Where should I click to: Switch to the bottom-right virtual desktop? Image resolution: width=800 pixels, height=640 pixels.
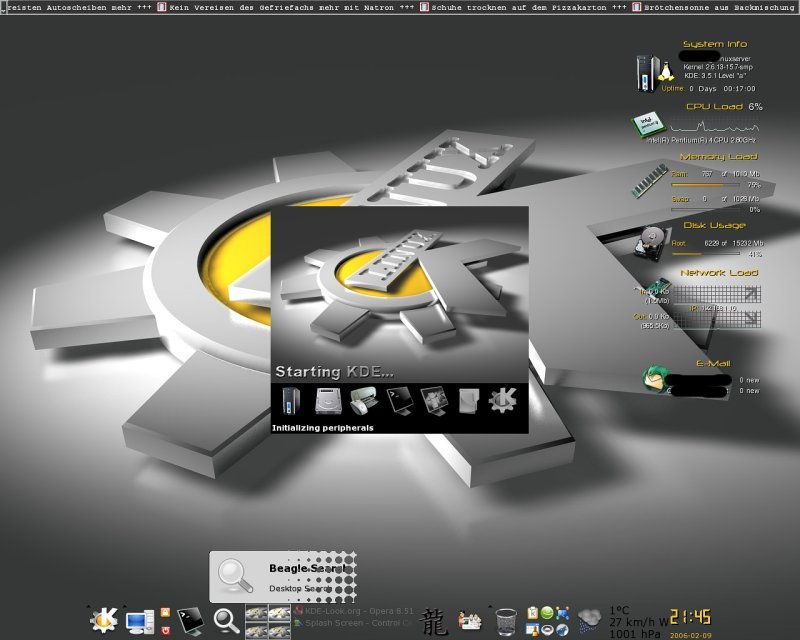coord(280,630)
